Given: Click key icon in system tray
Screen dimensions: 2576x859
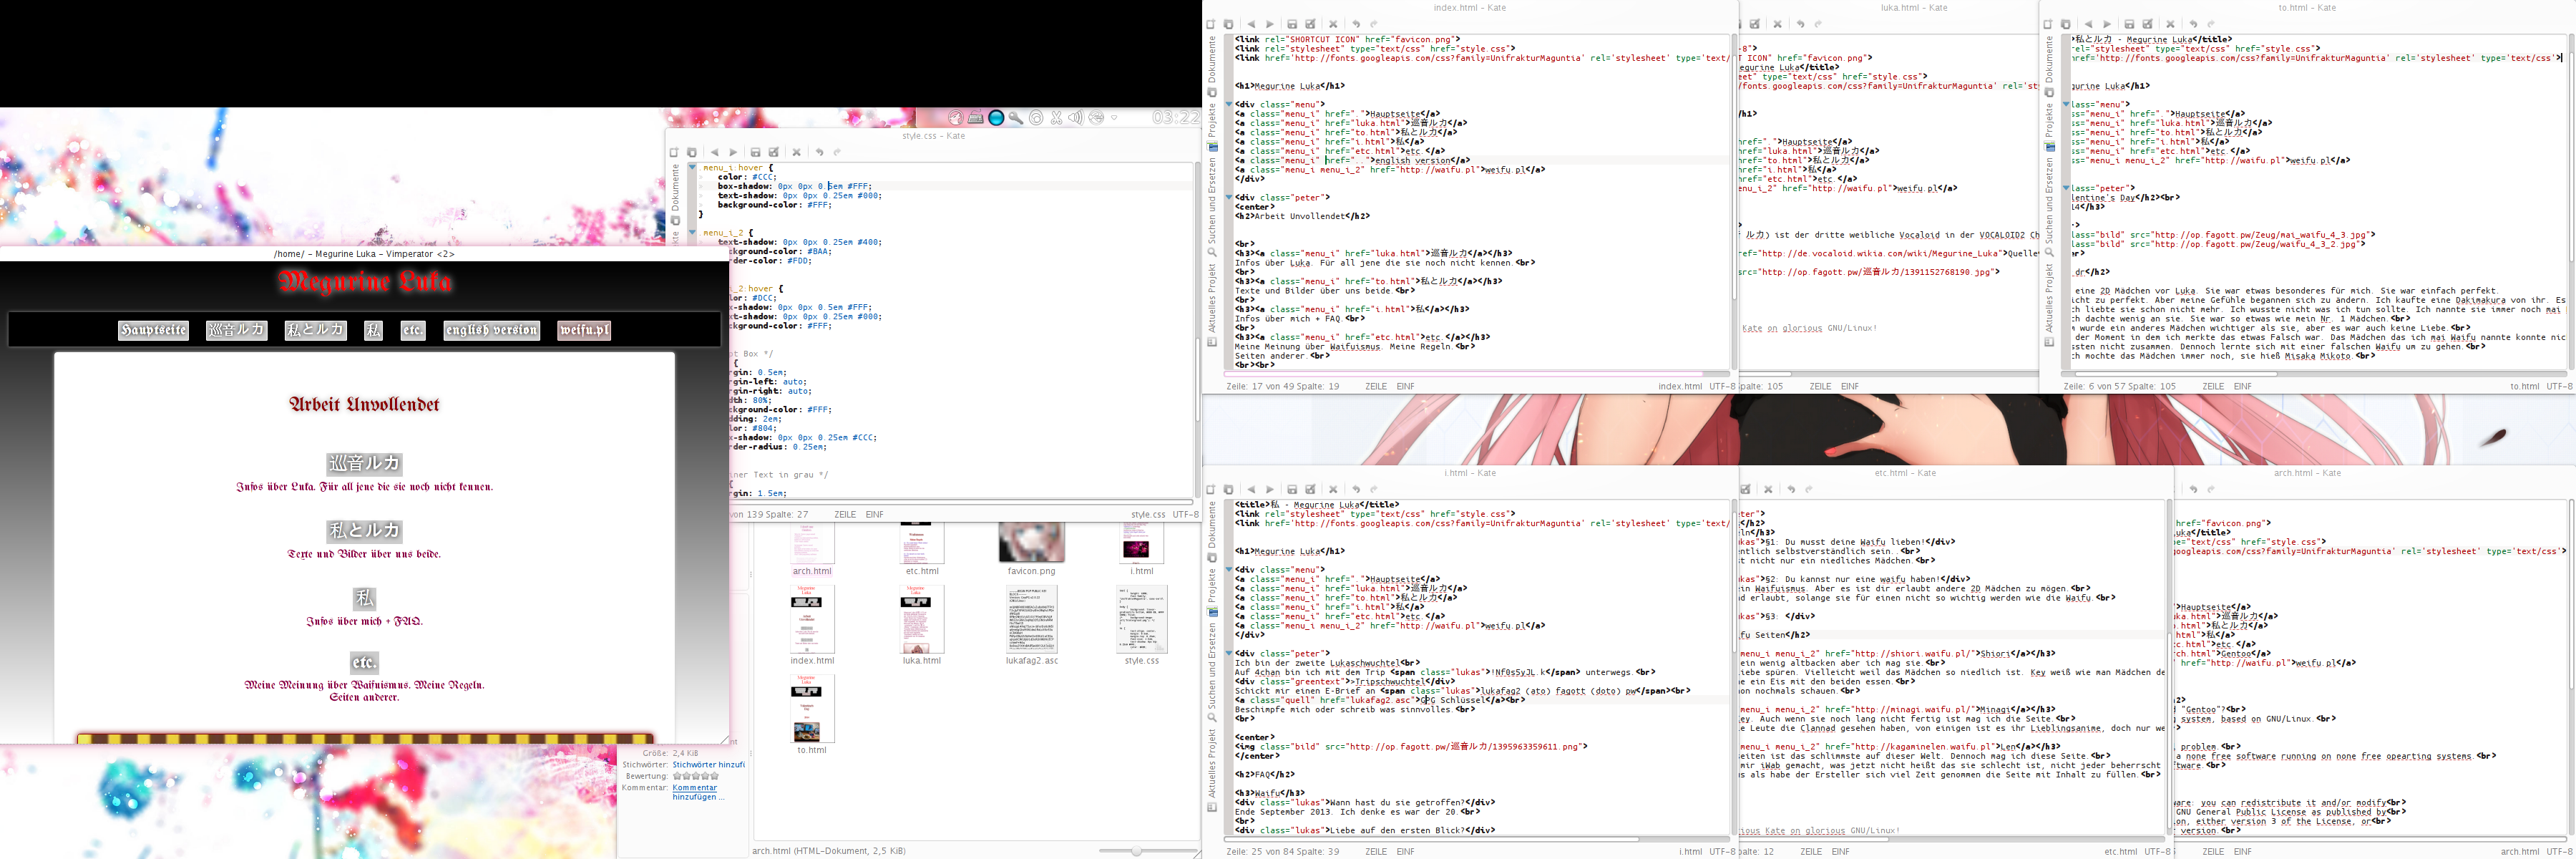Looking at the screenshot, I should 1016,118.
